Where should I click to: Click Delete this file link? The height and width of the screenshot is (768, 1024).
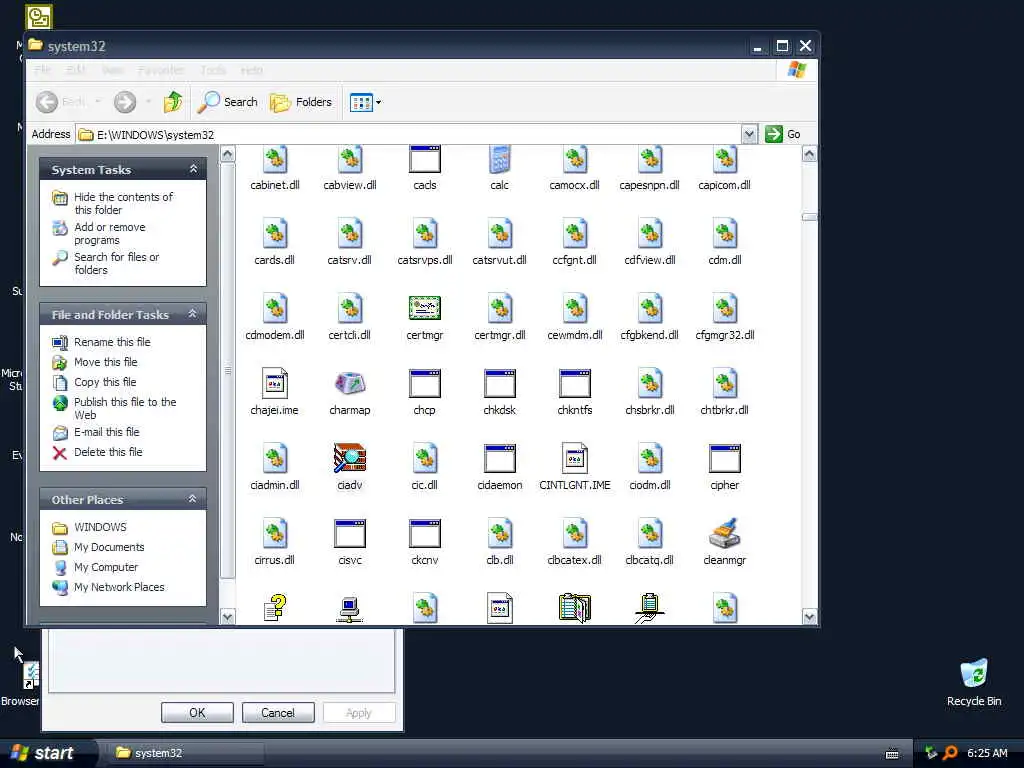point(108,452)
